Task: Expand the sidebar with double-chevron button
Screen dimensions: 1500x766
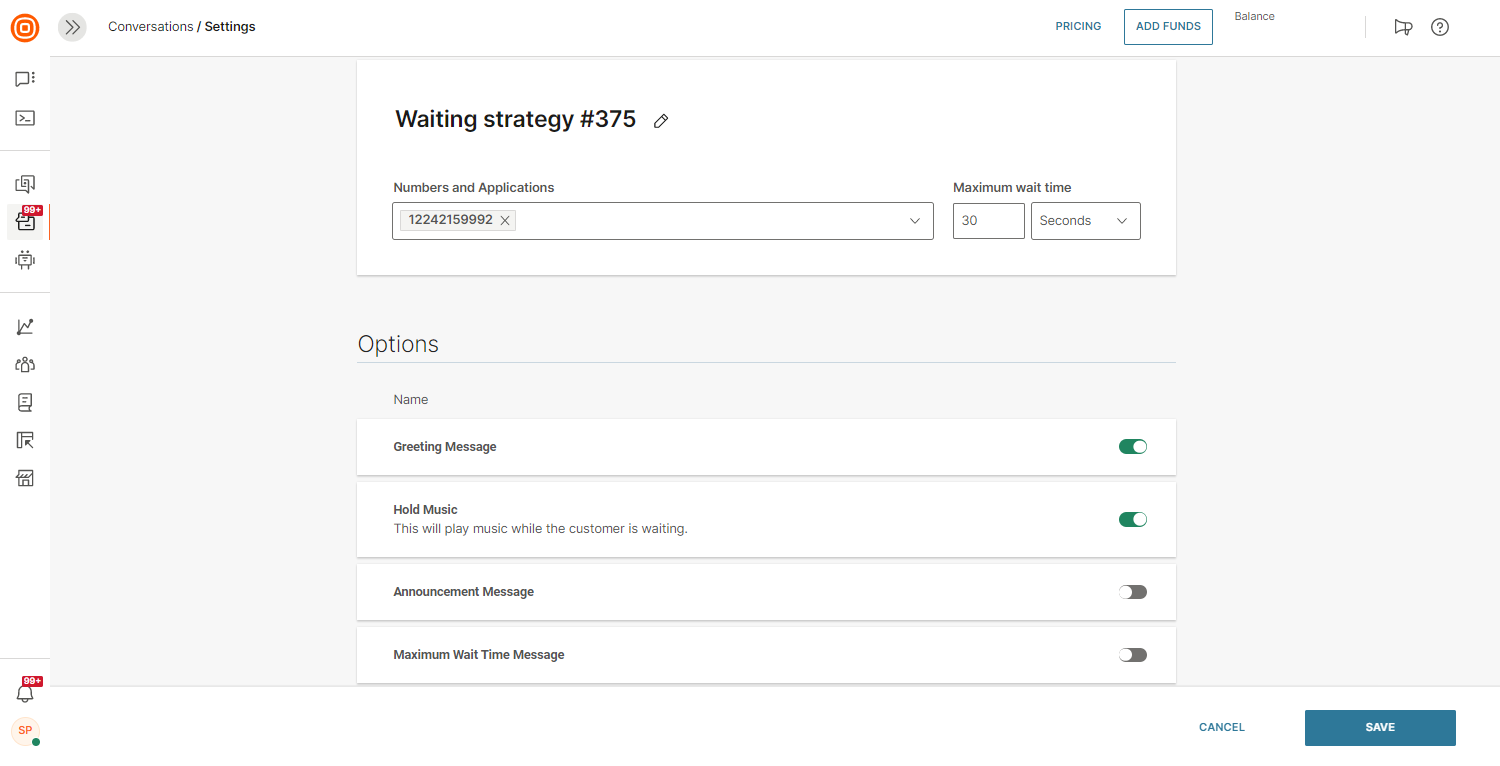Action: coord(72,27)
